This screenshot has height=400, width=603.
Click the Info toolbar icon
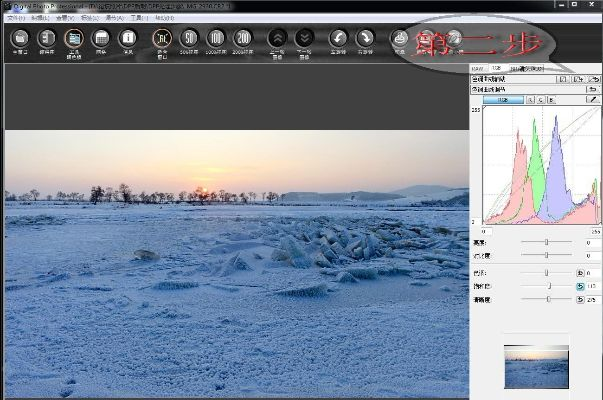128,39
